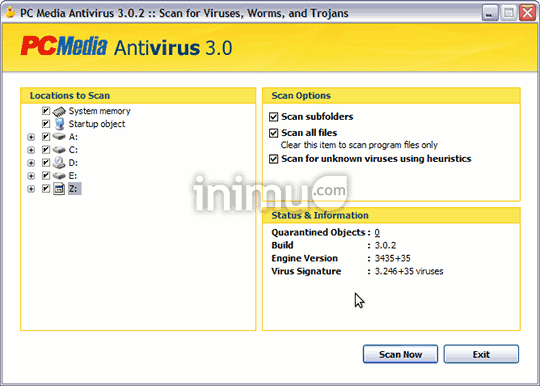540x386 pixels.
Task: Select the highlighted Z: drive label
Action: (x=74, y=189)
